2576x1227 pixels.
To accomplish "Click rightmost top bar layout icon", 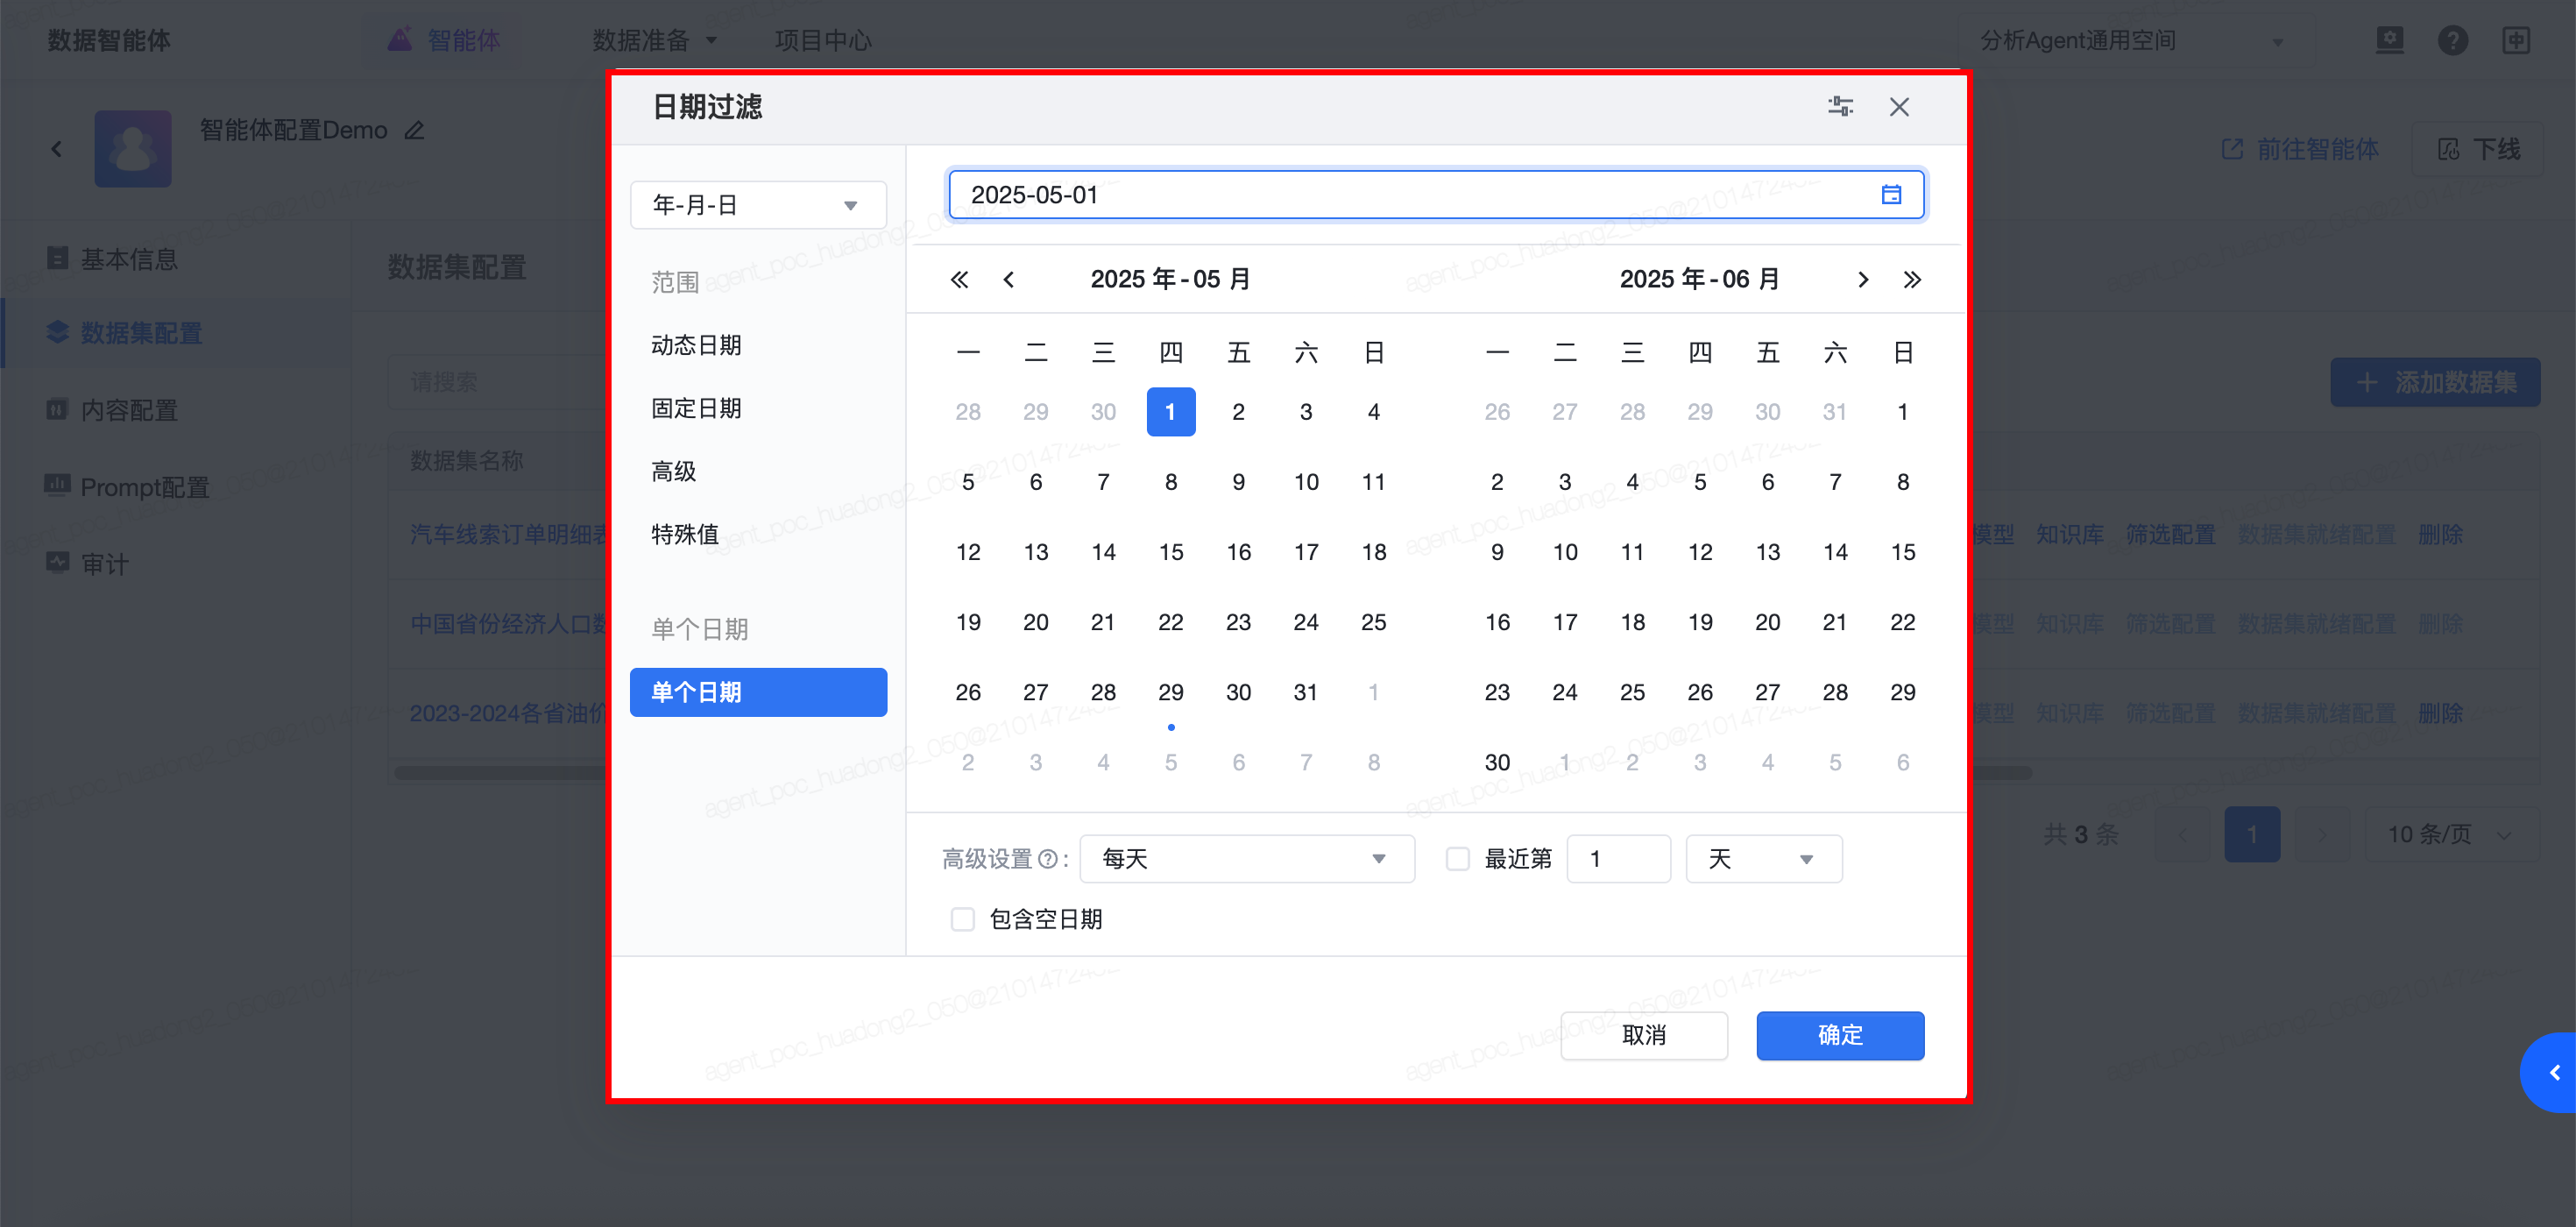I will 2516,41.
